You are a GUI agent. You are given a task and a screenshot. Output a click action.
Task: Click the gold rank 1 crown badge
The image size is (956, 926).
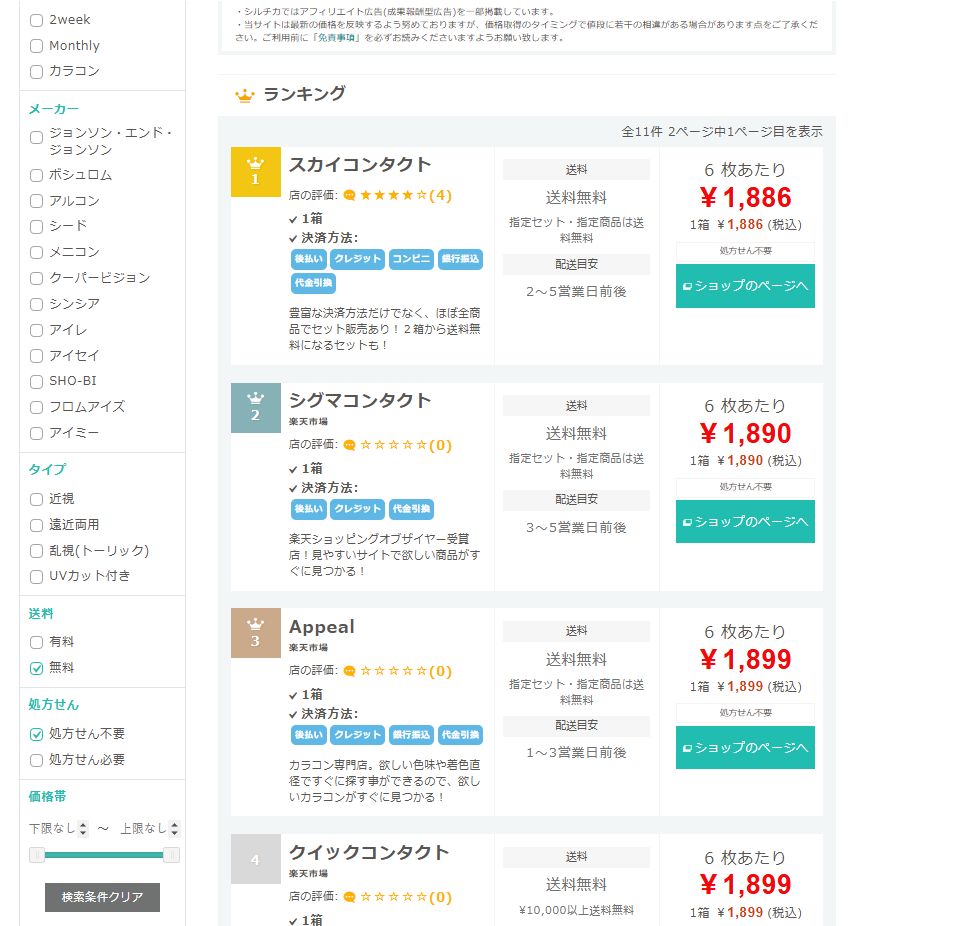click(255, 172)
